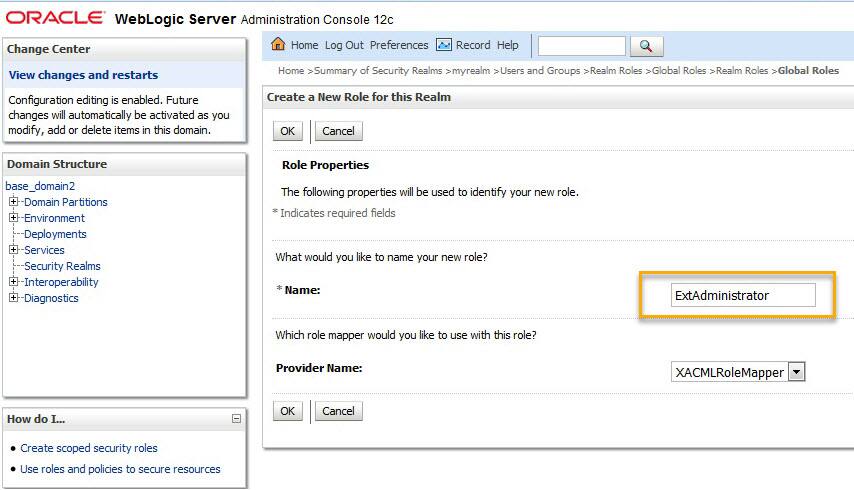
Task: Go to Summary of Security Realms breadcrumb
Action: (x=378, y=71)
